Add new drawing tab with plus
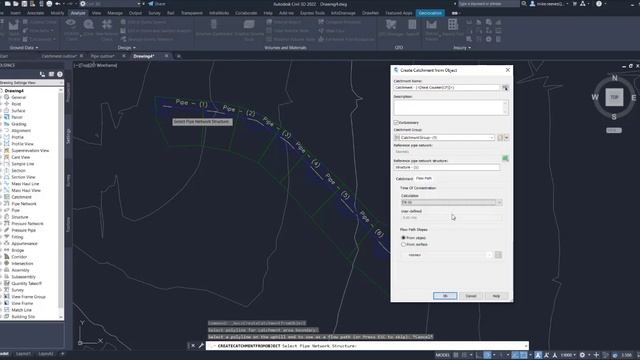This screenshot has height=360, width=640. coord(178,56)
